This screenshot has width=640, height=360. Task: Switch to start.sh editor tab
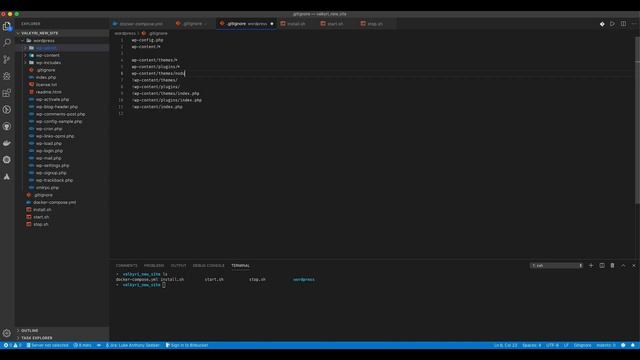(335, 24)
